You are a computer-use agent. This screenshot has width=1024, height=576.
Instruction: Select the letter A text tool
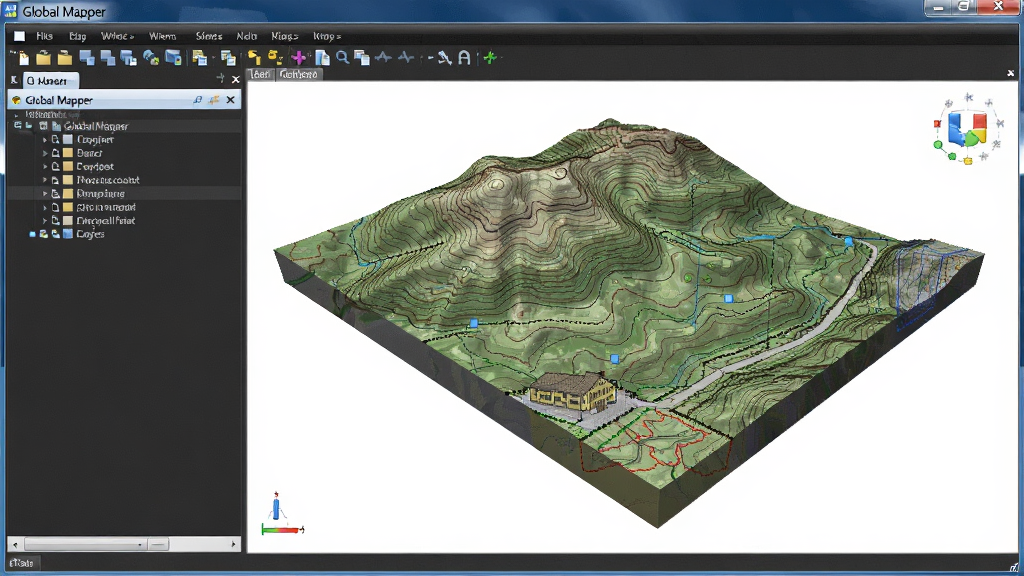(x=464, y=57)
